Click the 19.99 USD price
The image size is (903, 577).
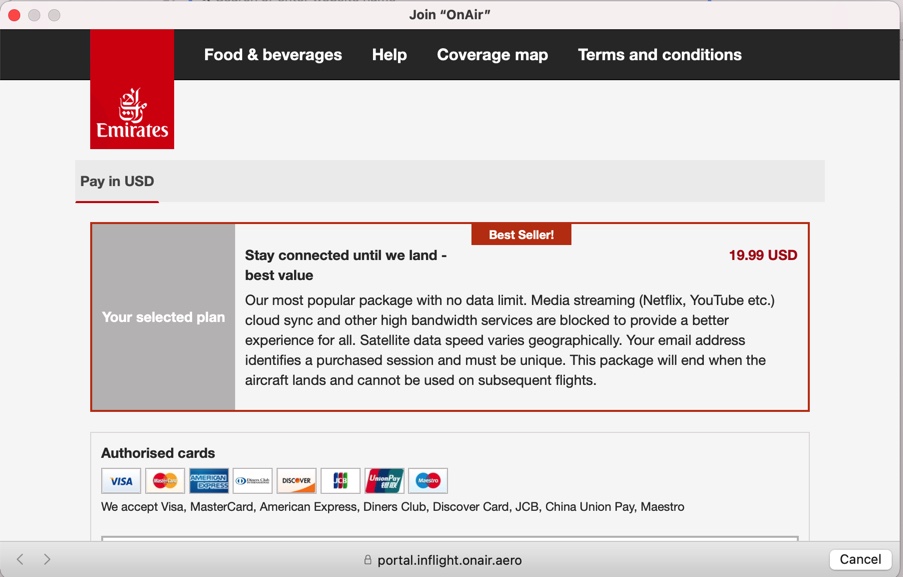point(763,255)
